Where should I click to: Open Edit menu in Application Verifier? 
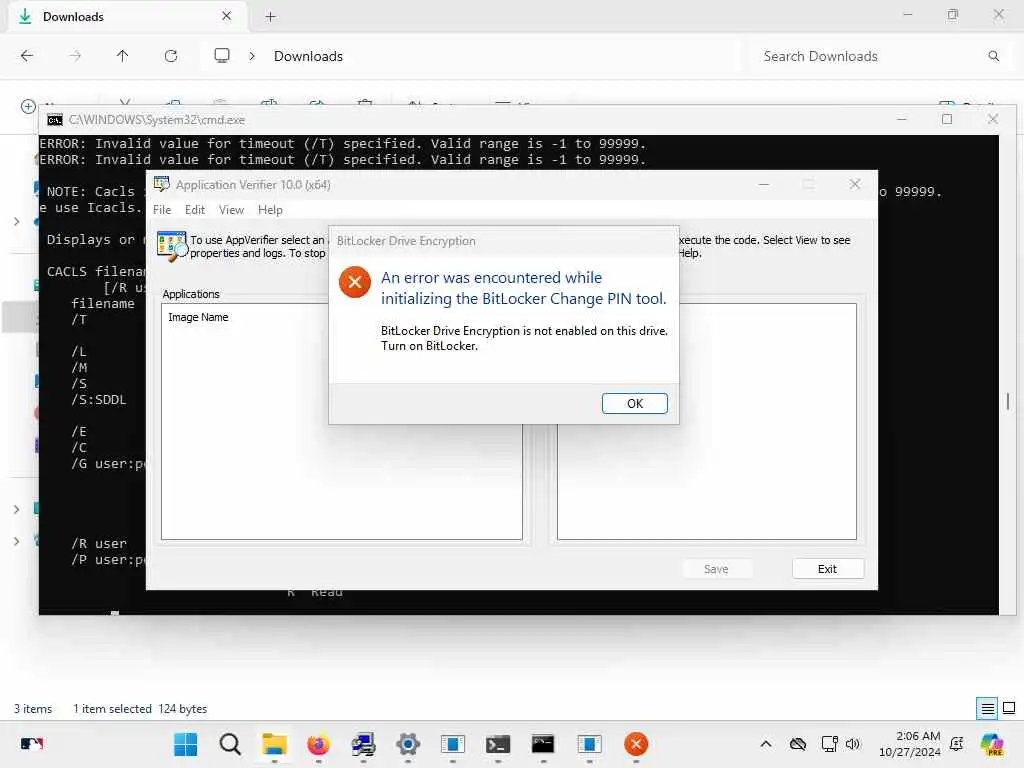(195, 210)
